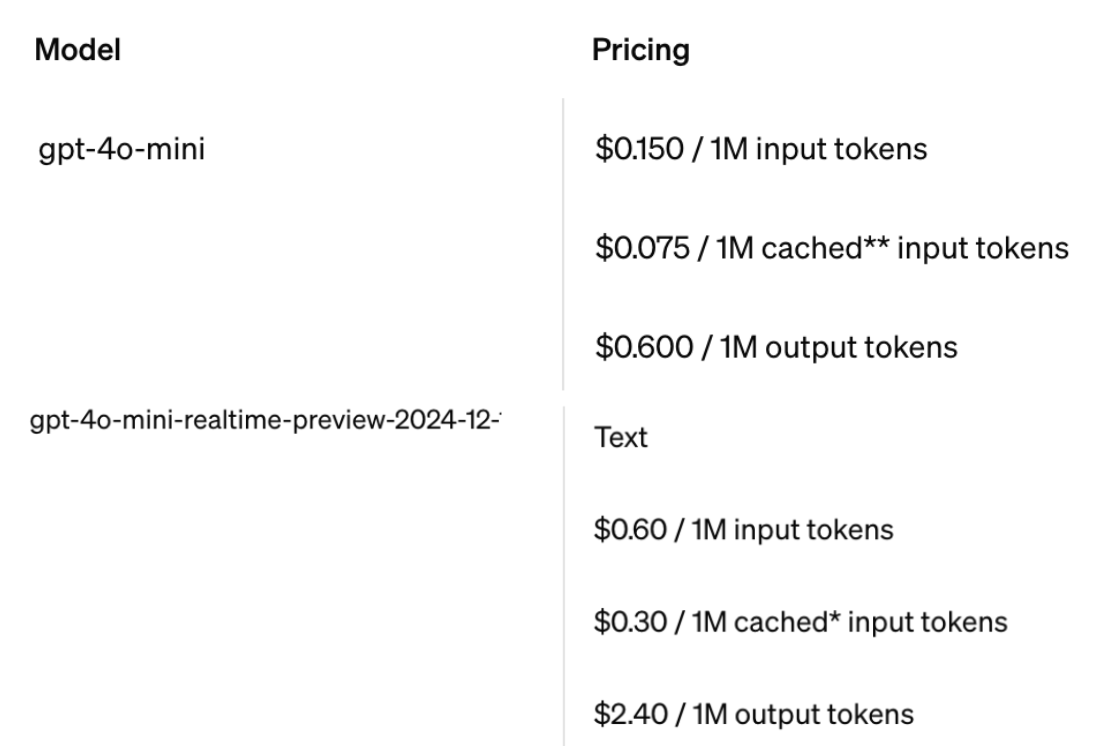Viewport: 1106px width, 746px height.
Task: Click the $2.40 output tokens price
Action: point(753,714)
